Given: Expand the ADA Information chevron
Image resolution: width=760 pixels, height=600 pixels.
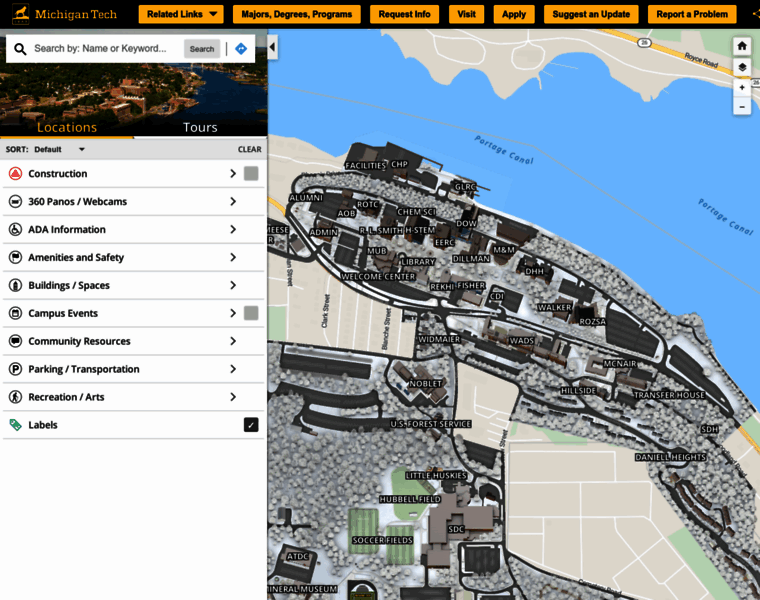Looking at the screenshot, I should pyautogui.click(x=233, y=229).
